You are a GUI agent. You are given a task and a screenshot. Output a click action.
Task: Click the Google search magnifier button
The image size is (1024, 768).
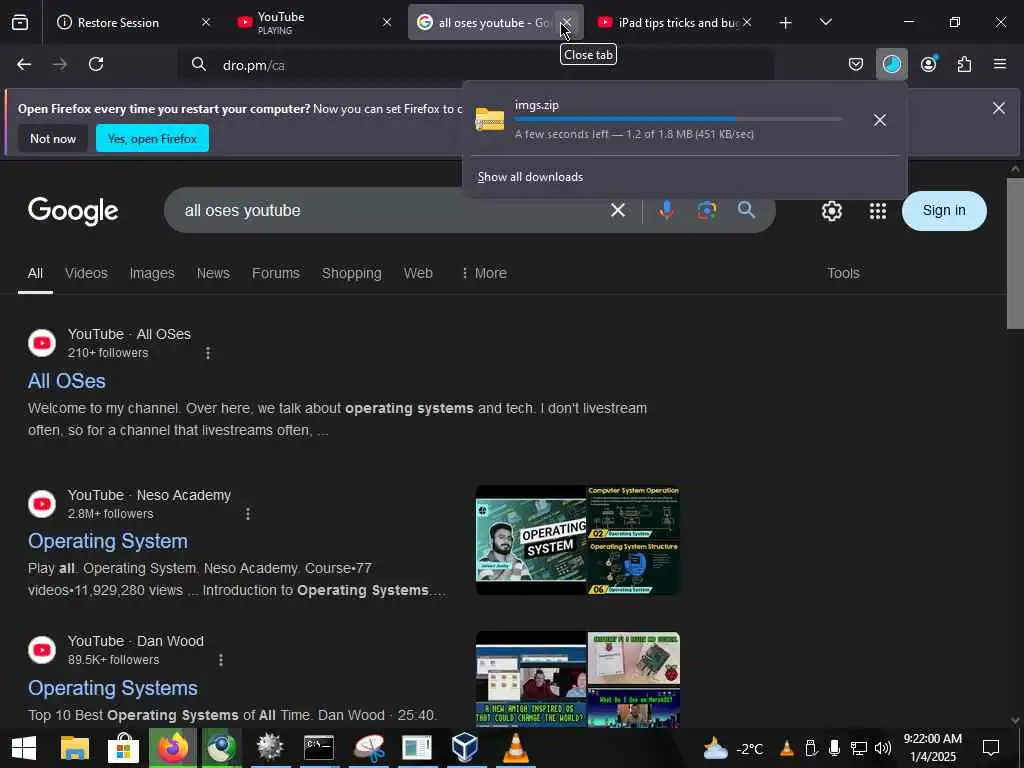coord(746,210)
